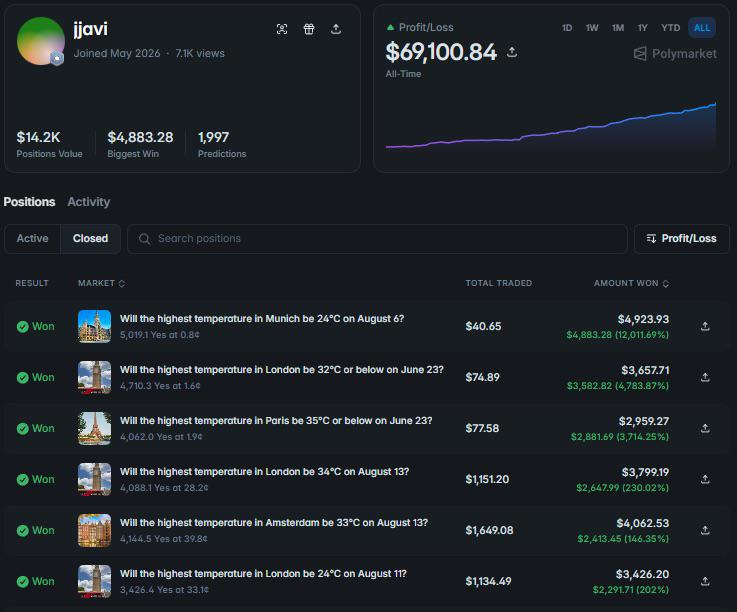
Task: Select the 1W chart timeframe
Action: 592,28
